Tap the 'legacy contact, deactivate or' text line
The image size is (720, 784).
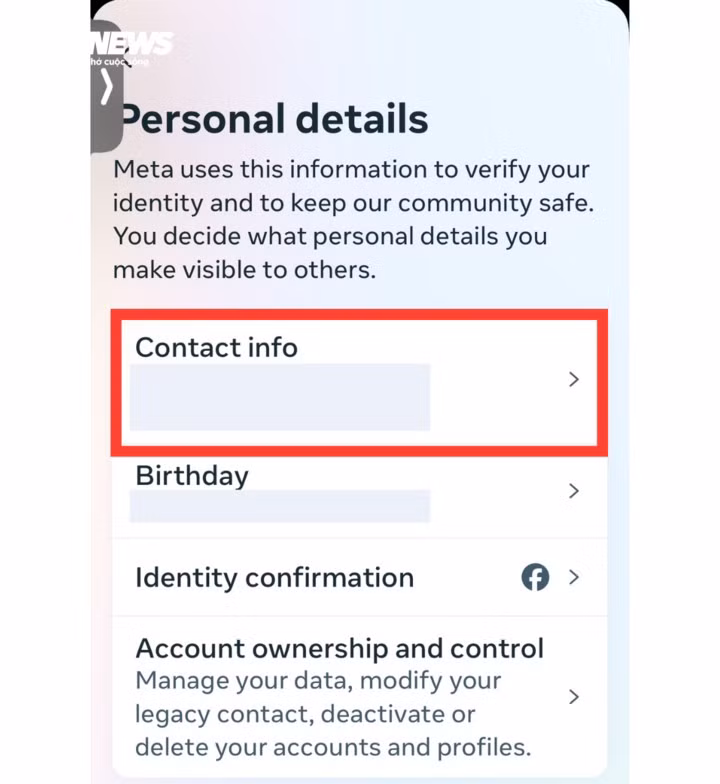(305, 714)
